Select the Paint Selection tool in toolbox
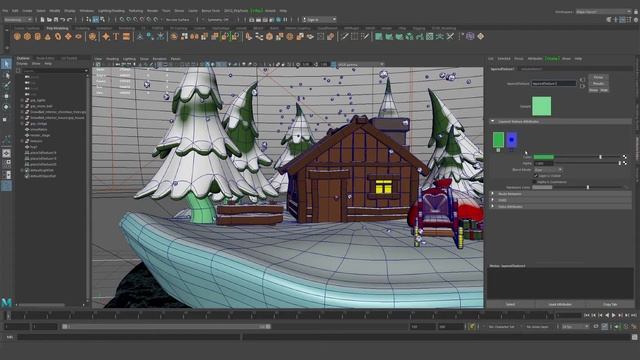This screenshot has height=360, width=640. (6, 85)
